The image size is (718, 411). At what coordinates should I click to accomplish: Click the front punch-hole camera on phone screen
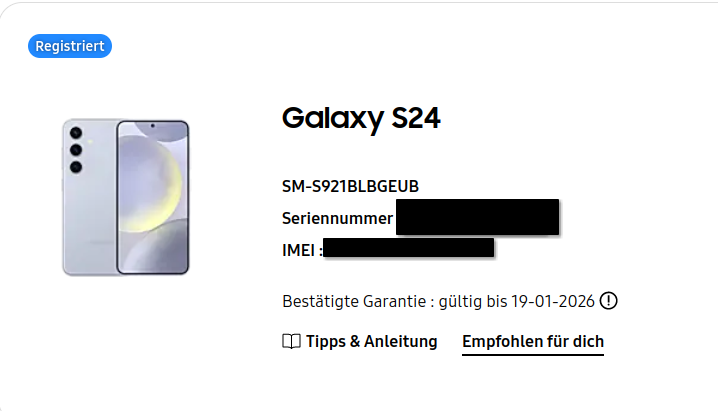152,126
